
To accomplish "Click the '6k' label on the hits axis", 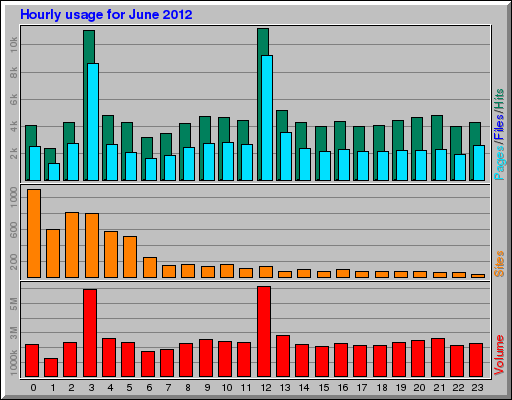I will 13,99.
